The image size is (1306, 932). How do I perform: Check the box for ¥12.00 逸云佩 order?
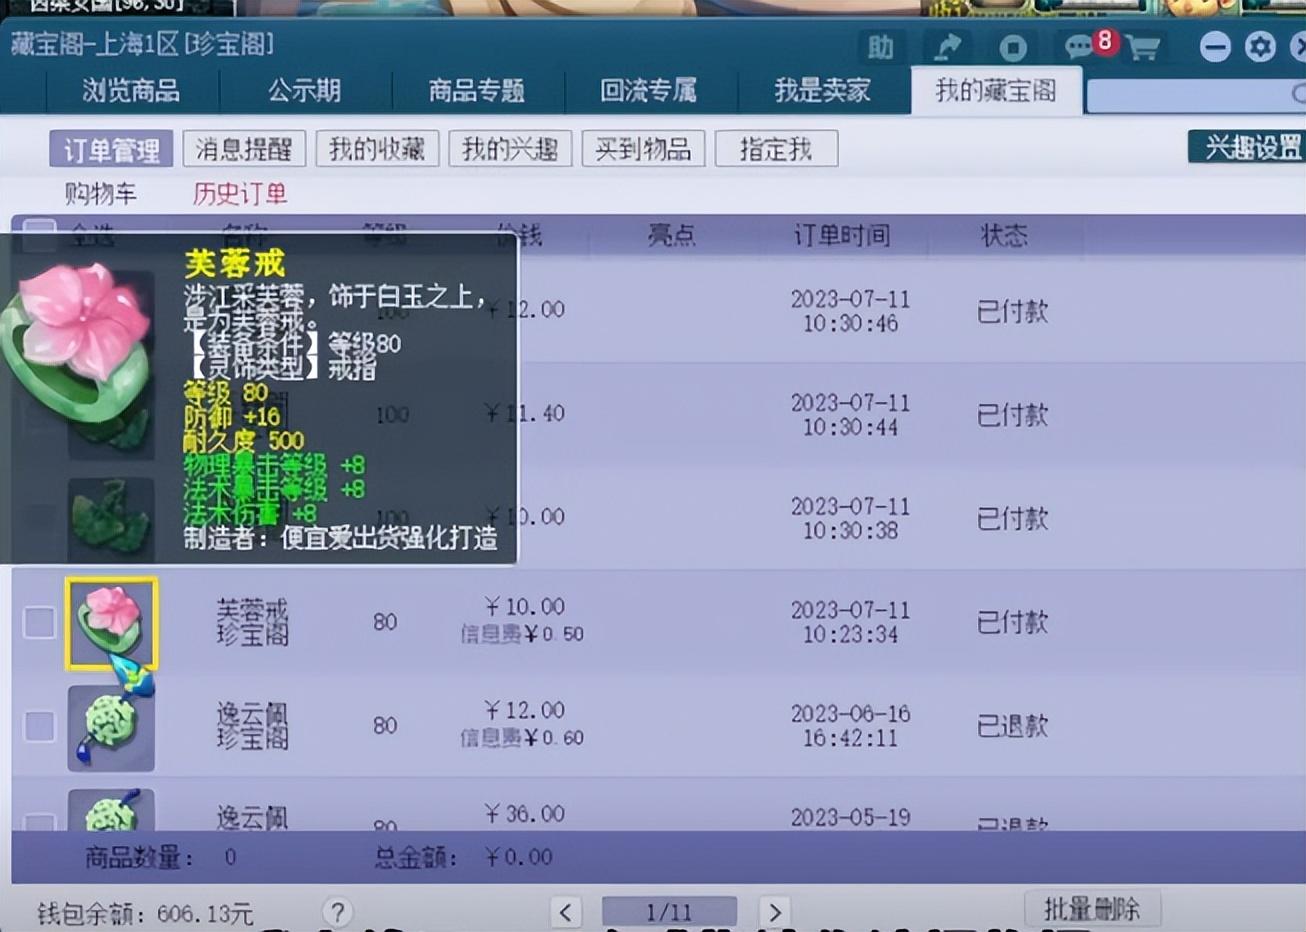[x=39, y=726]
